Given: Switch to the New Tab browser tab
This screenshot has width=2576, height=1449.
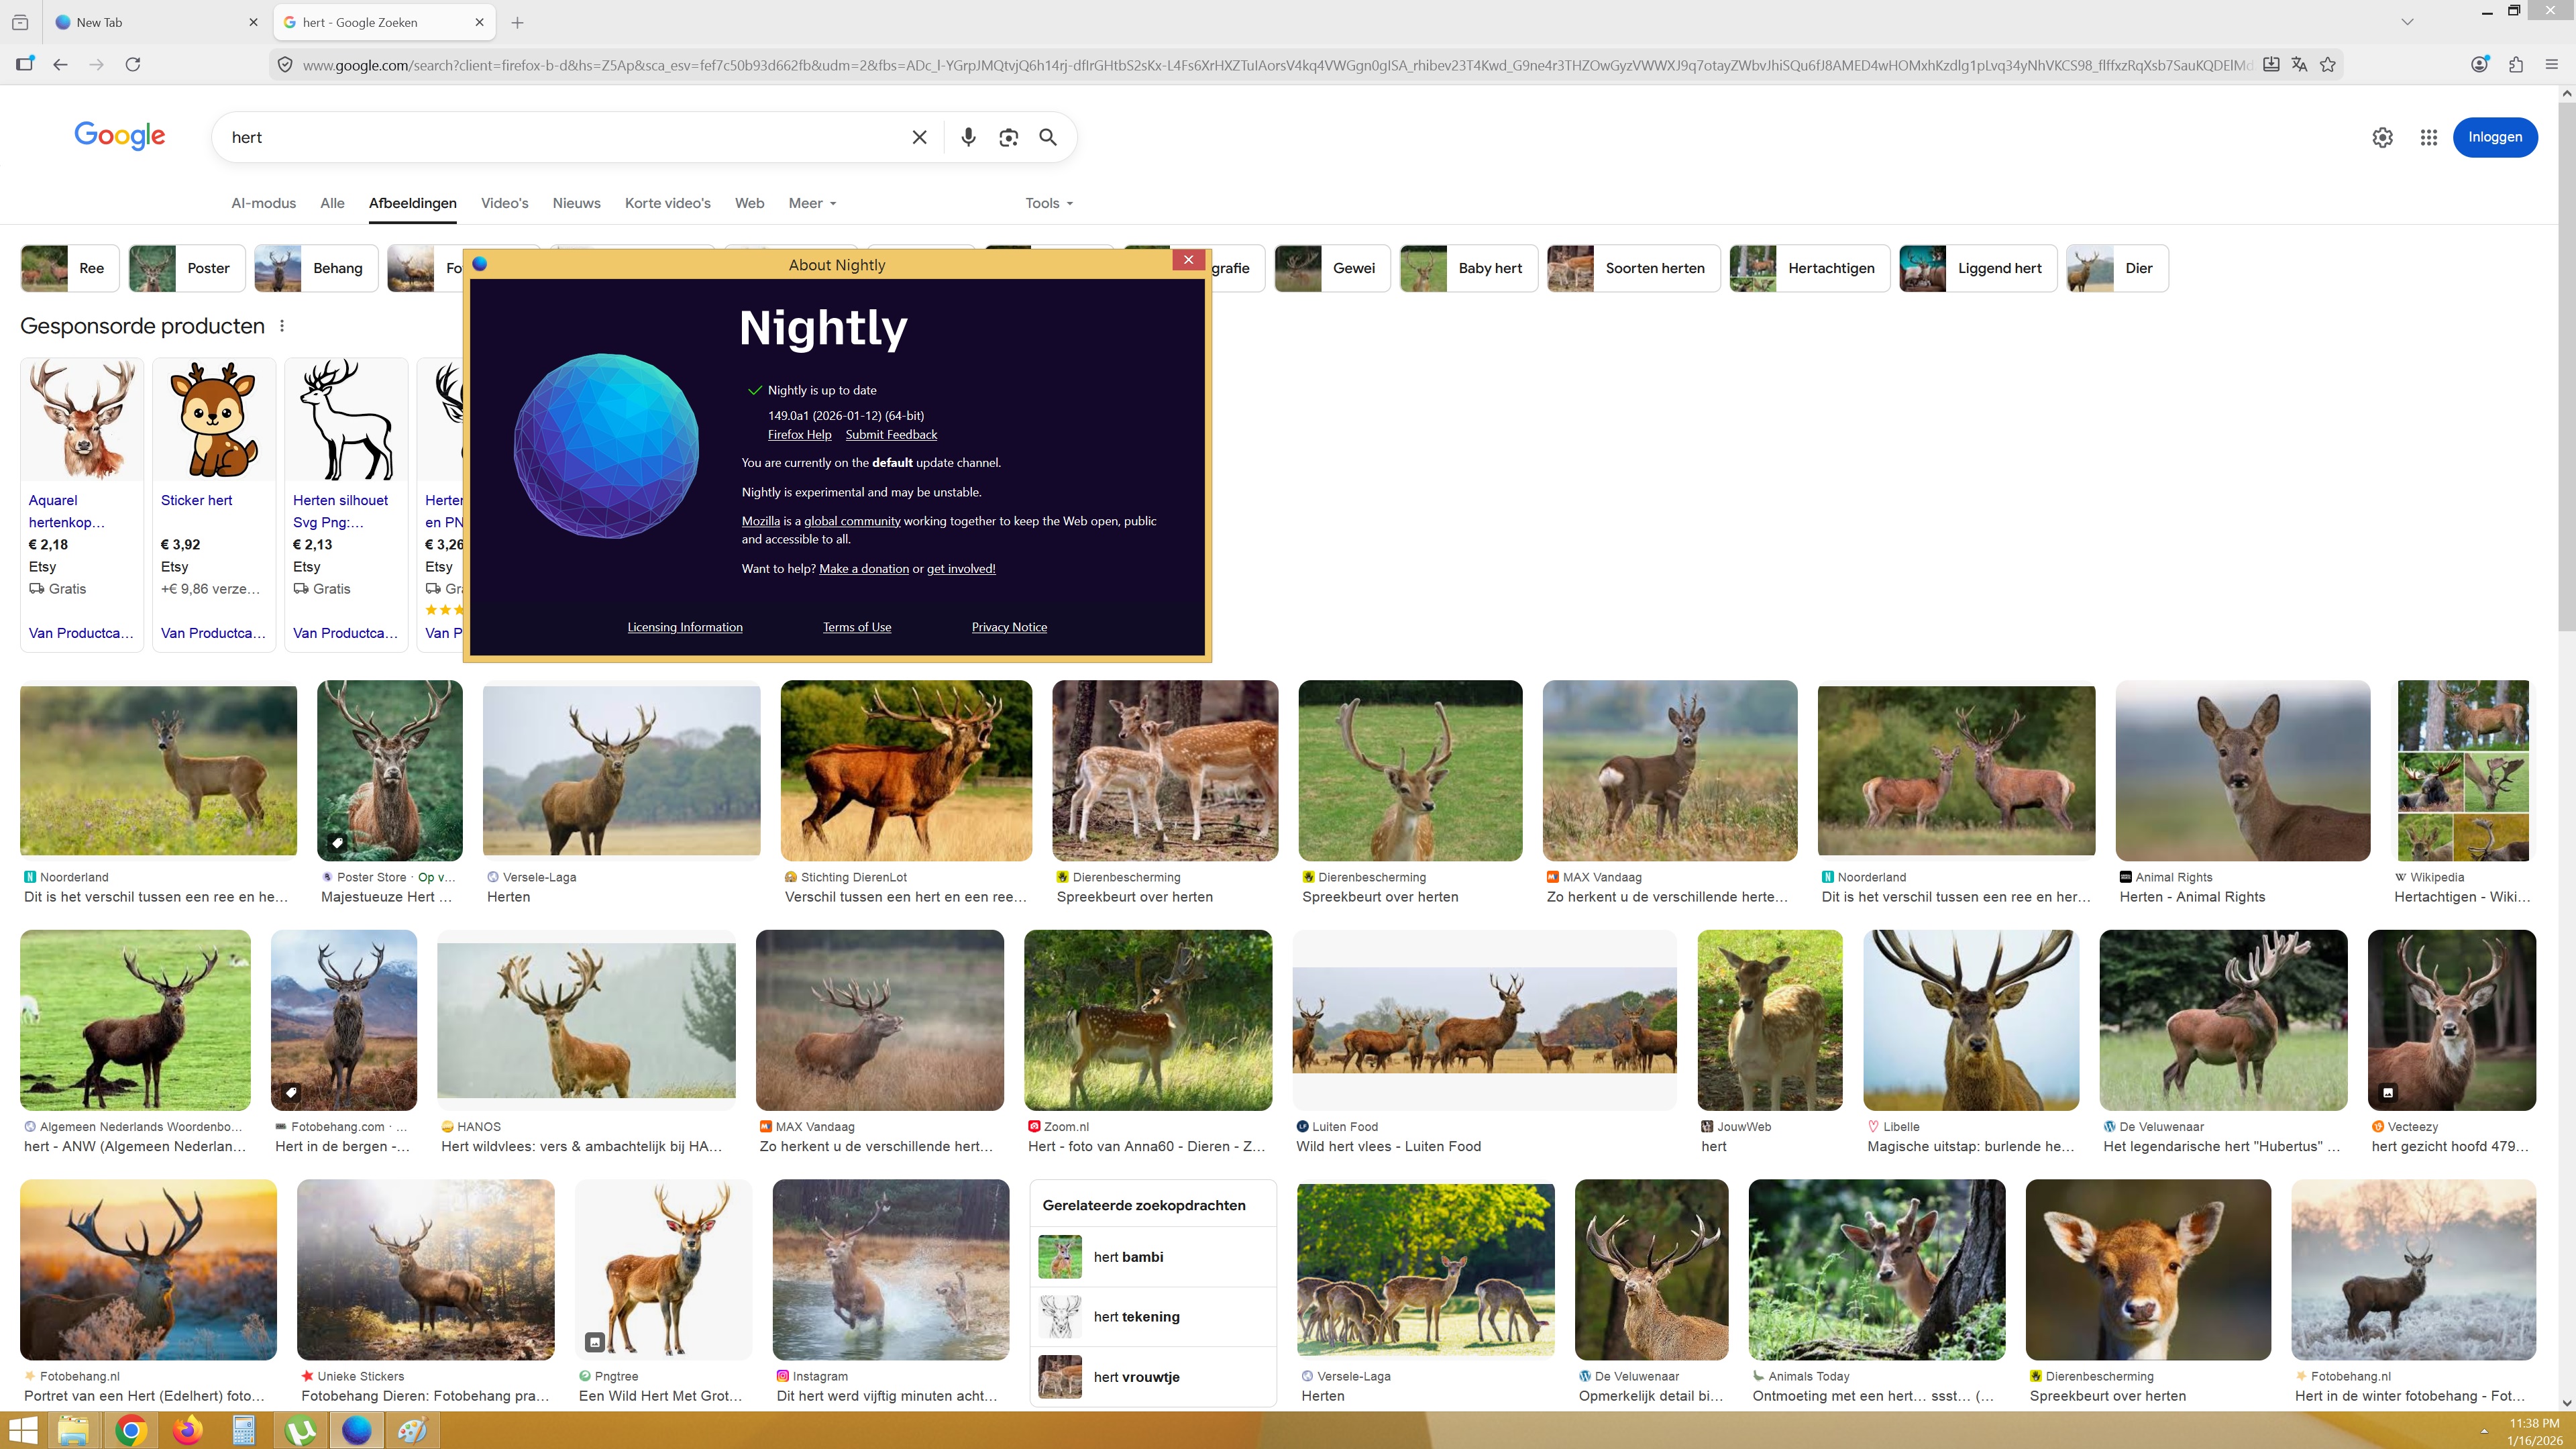Looking at the screenshot, I should pyautogui.click(x=100, y=22).
